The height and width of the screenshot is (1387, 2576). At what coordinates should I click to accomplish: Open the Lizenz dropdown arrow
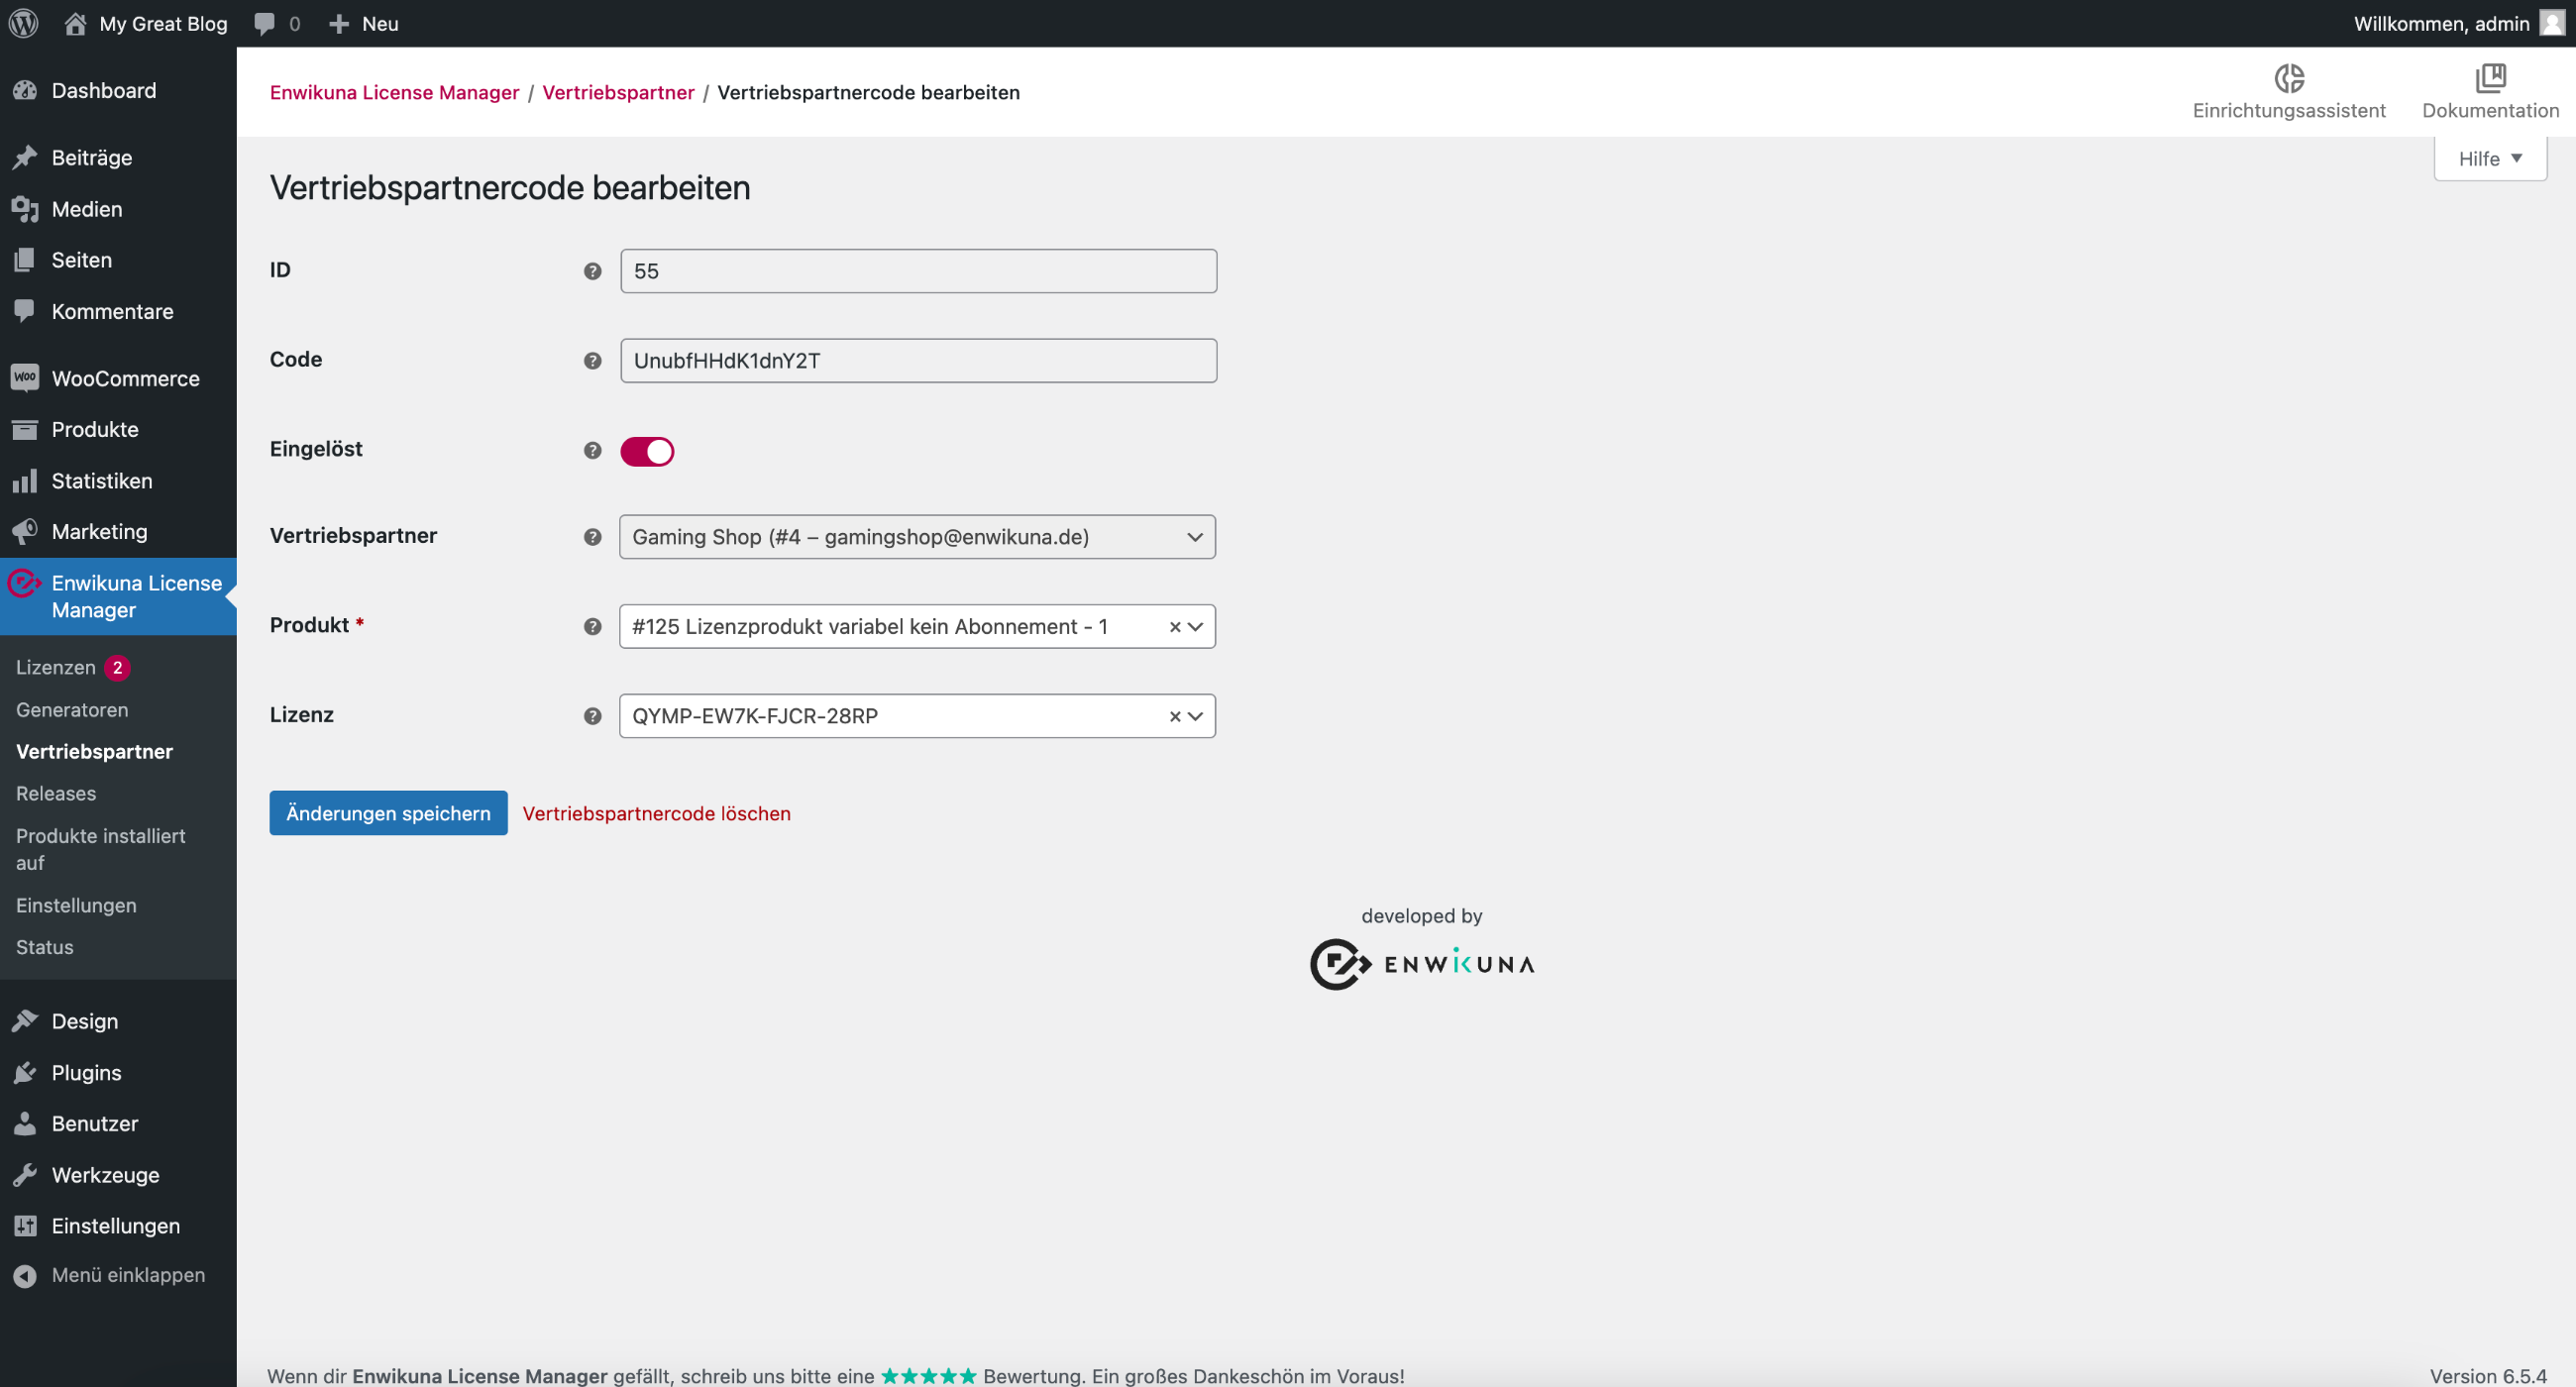[1195, 716]
